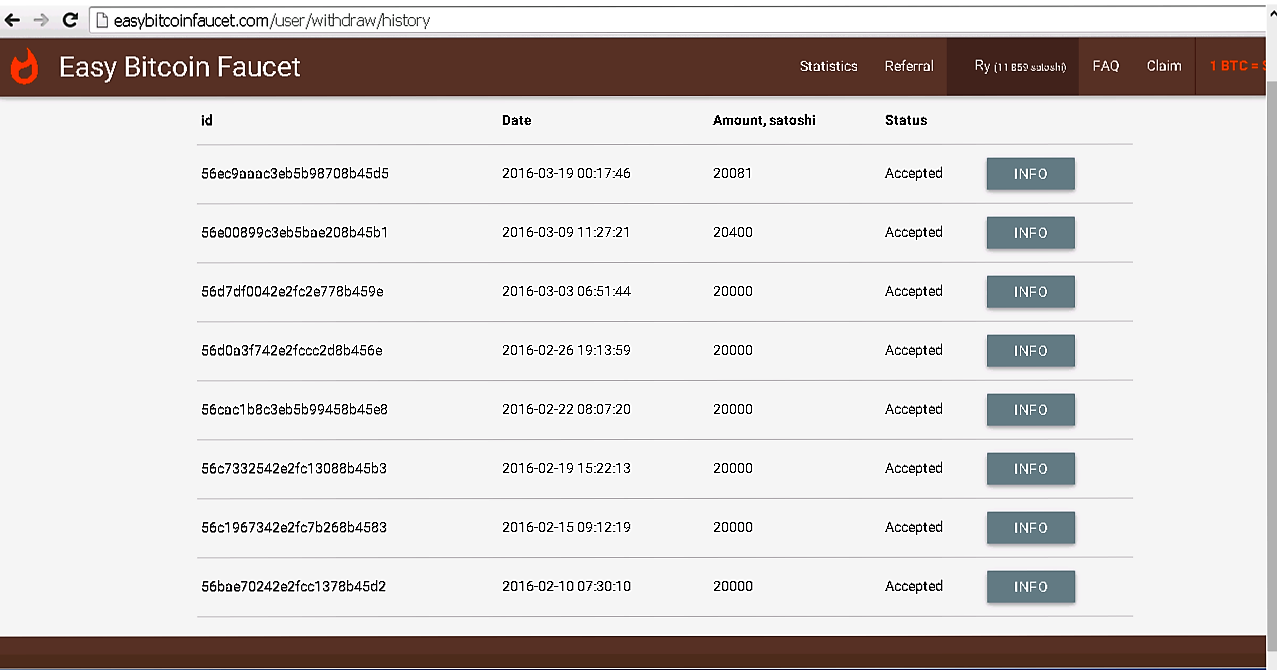This screenshot has width=1277, height=670.
Task: Click INFO for withdrawal 56ec9aaac3eb5b98708b45d5
Action: pos(1031,174)
